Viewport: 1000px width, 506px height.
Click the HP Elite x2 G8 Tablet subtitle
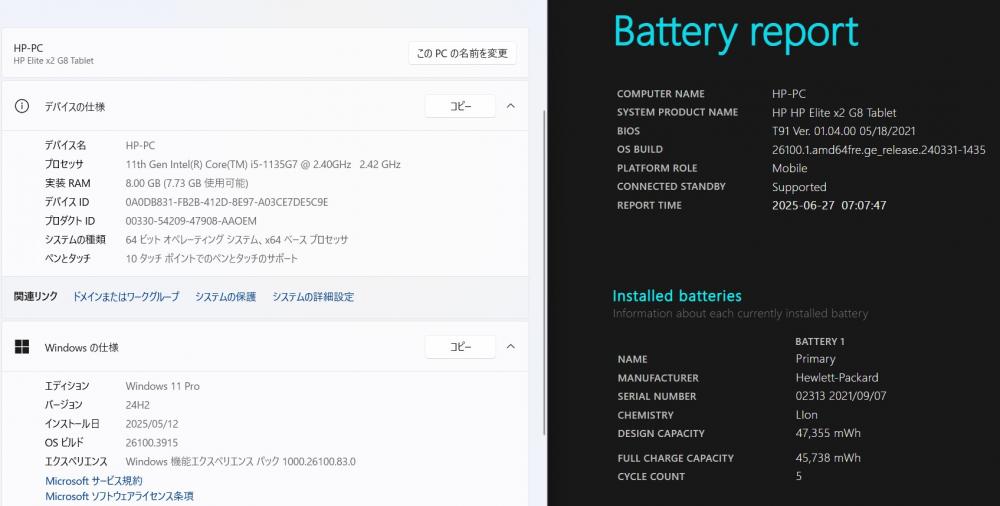tap(54, 61)
